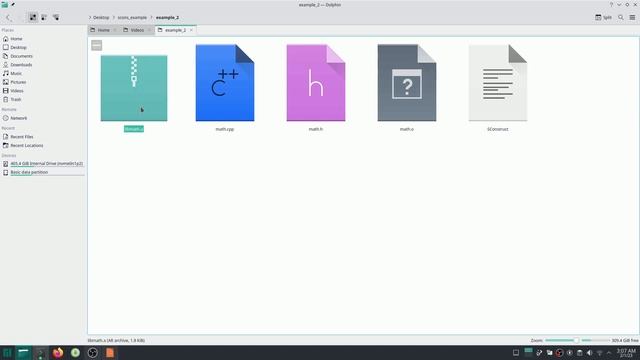Switch to Icons view mode

click(33, 18)
